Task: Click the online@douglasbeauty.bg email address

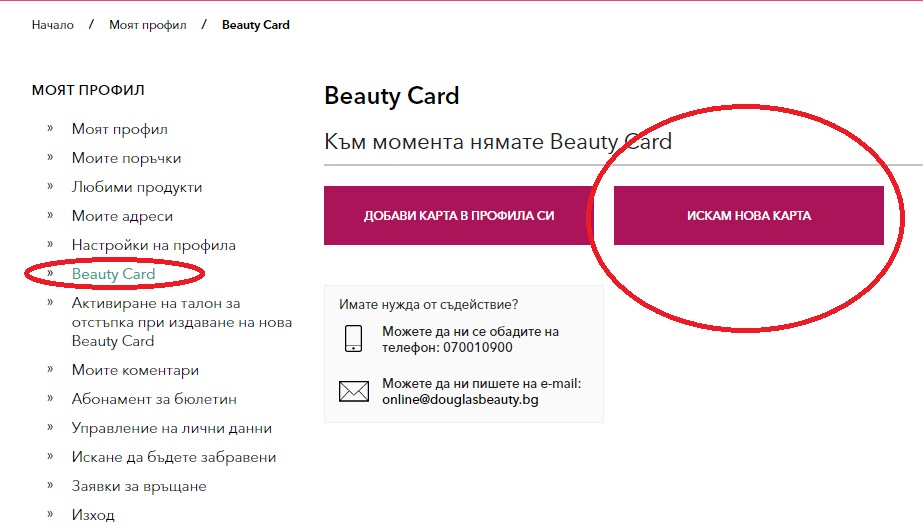Action: (x=460, y=399)
